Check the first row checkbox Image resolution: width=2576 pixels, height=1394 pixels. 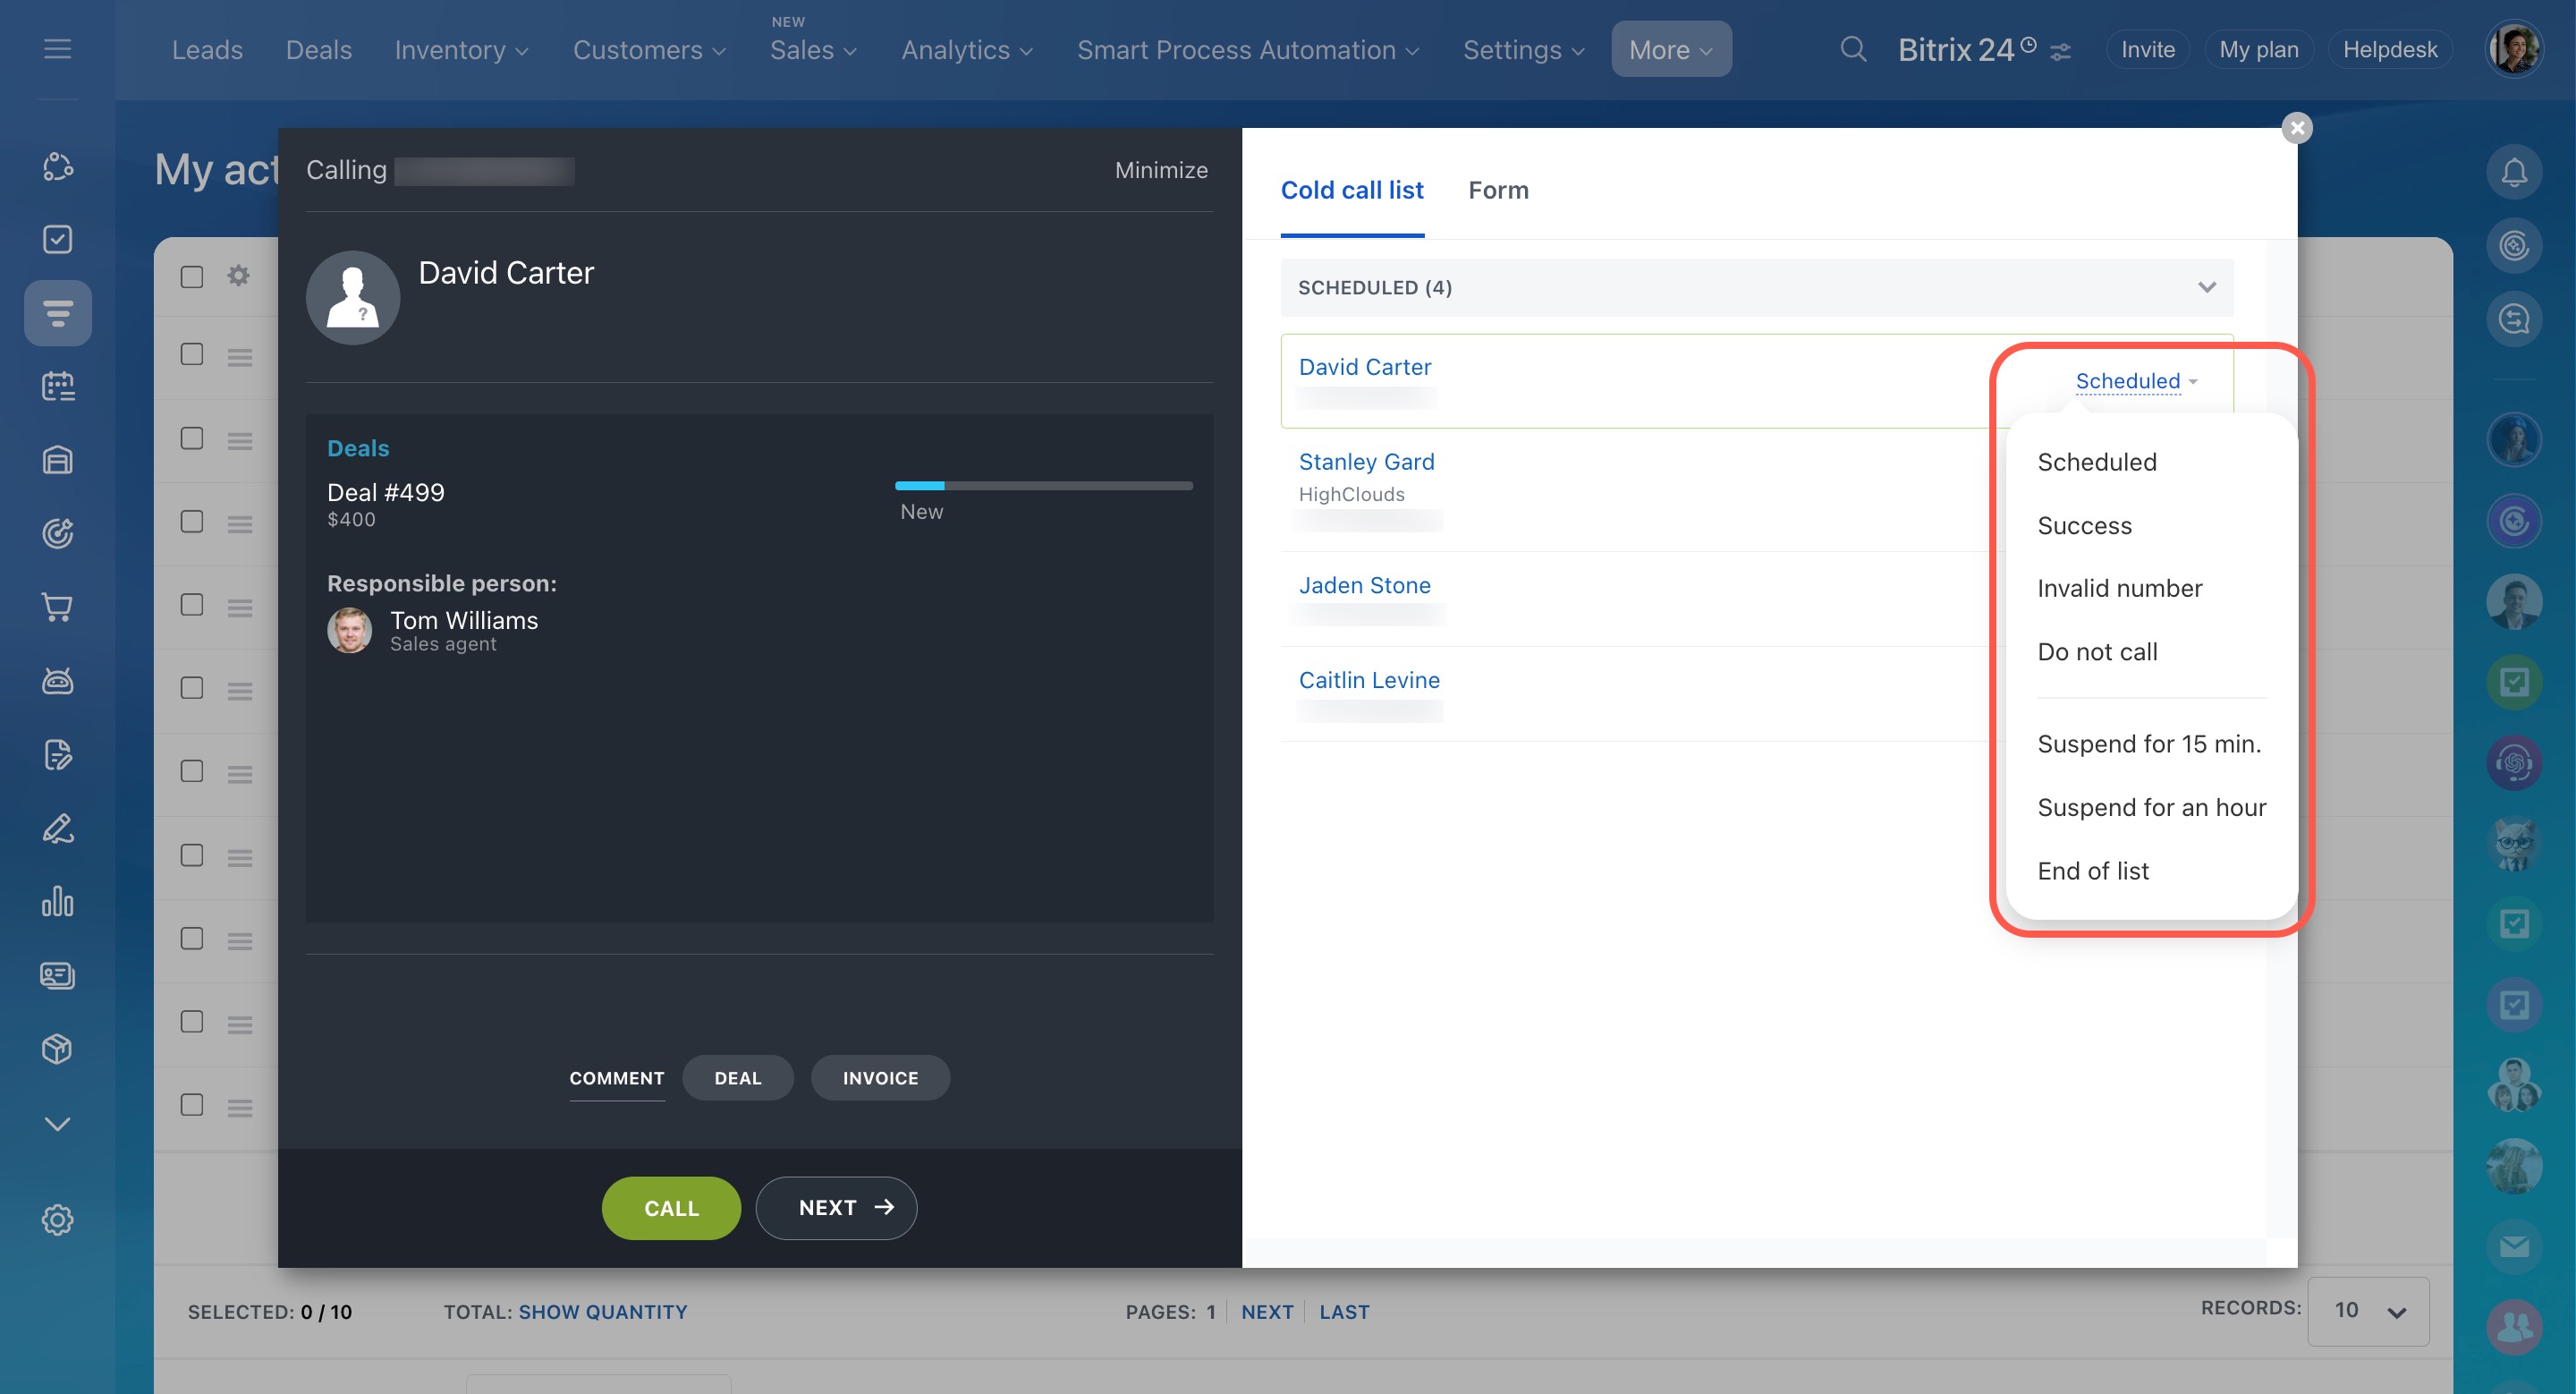[x=192, y=355]
